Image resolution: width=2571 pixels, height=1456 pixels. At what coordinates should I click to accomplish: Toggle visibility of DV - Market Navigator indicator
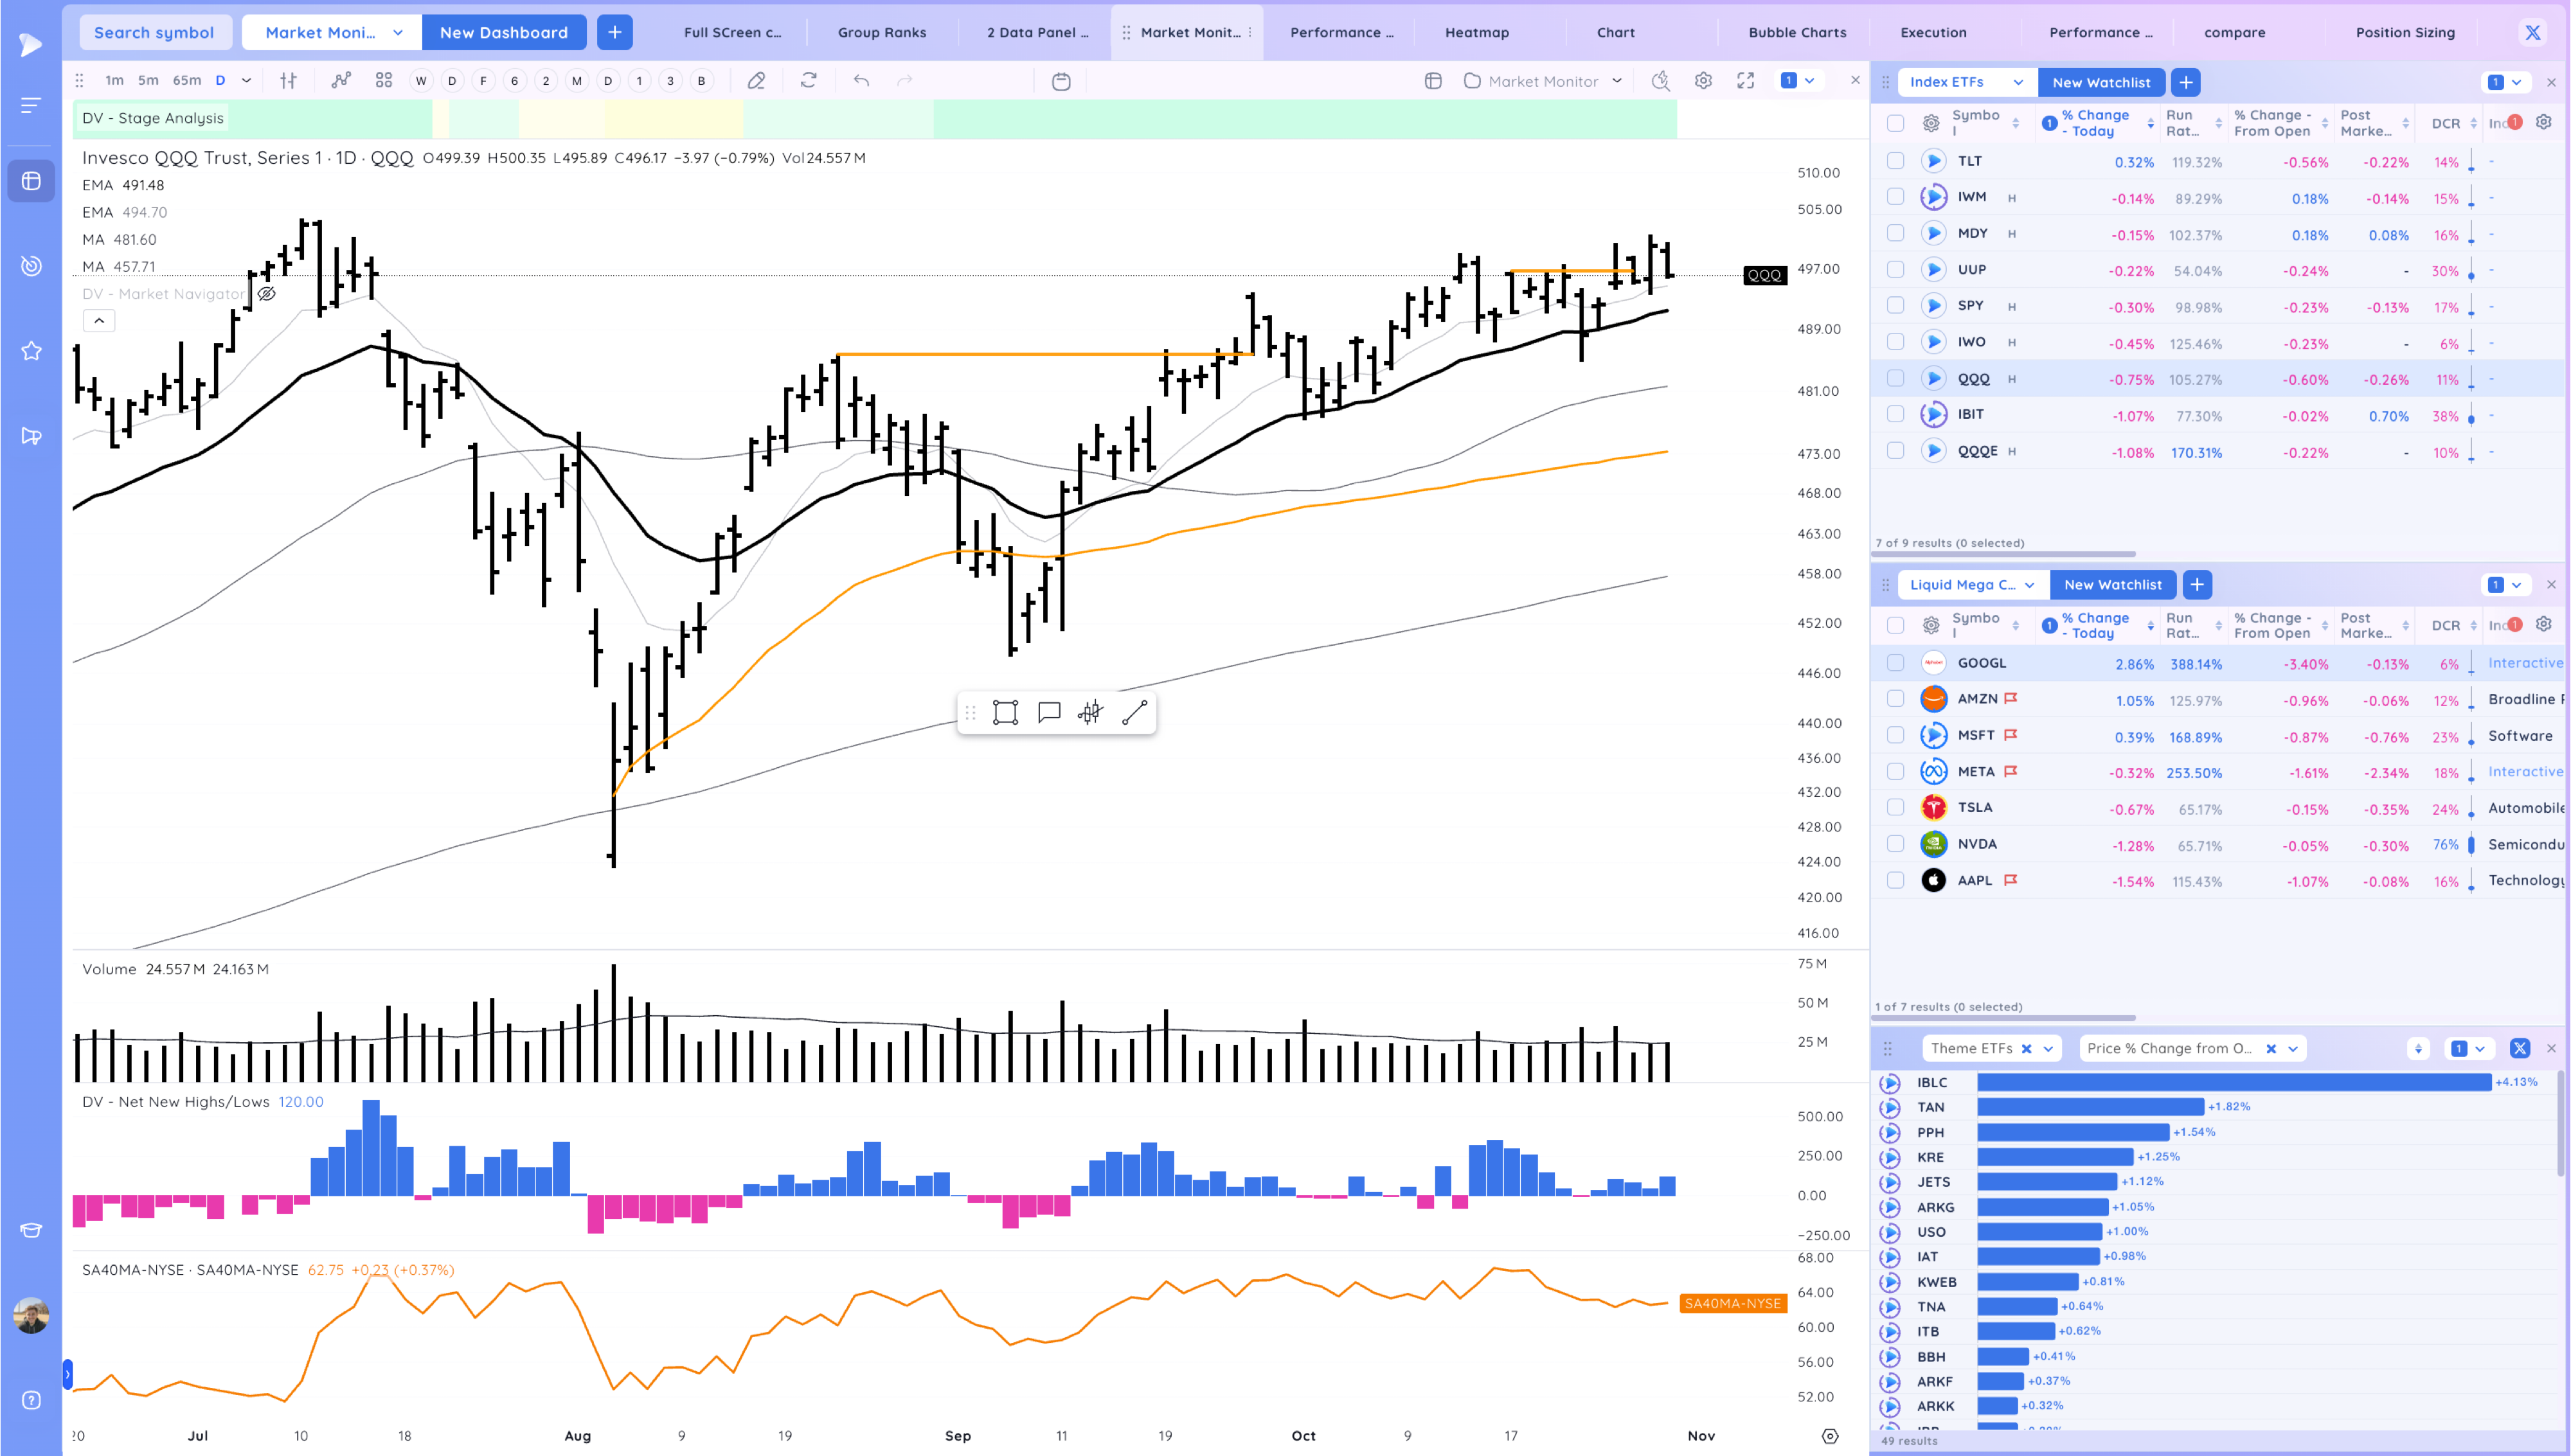266,294
